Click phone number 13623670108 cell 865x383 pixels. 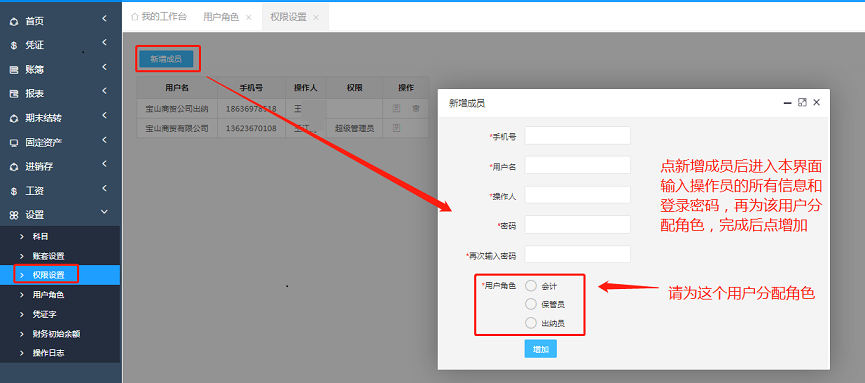point(251,128)
